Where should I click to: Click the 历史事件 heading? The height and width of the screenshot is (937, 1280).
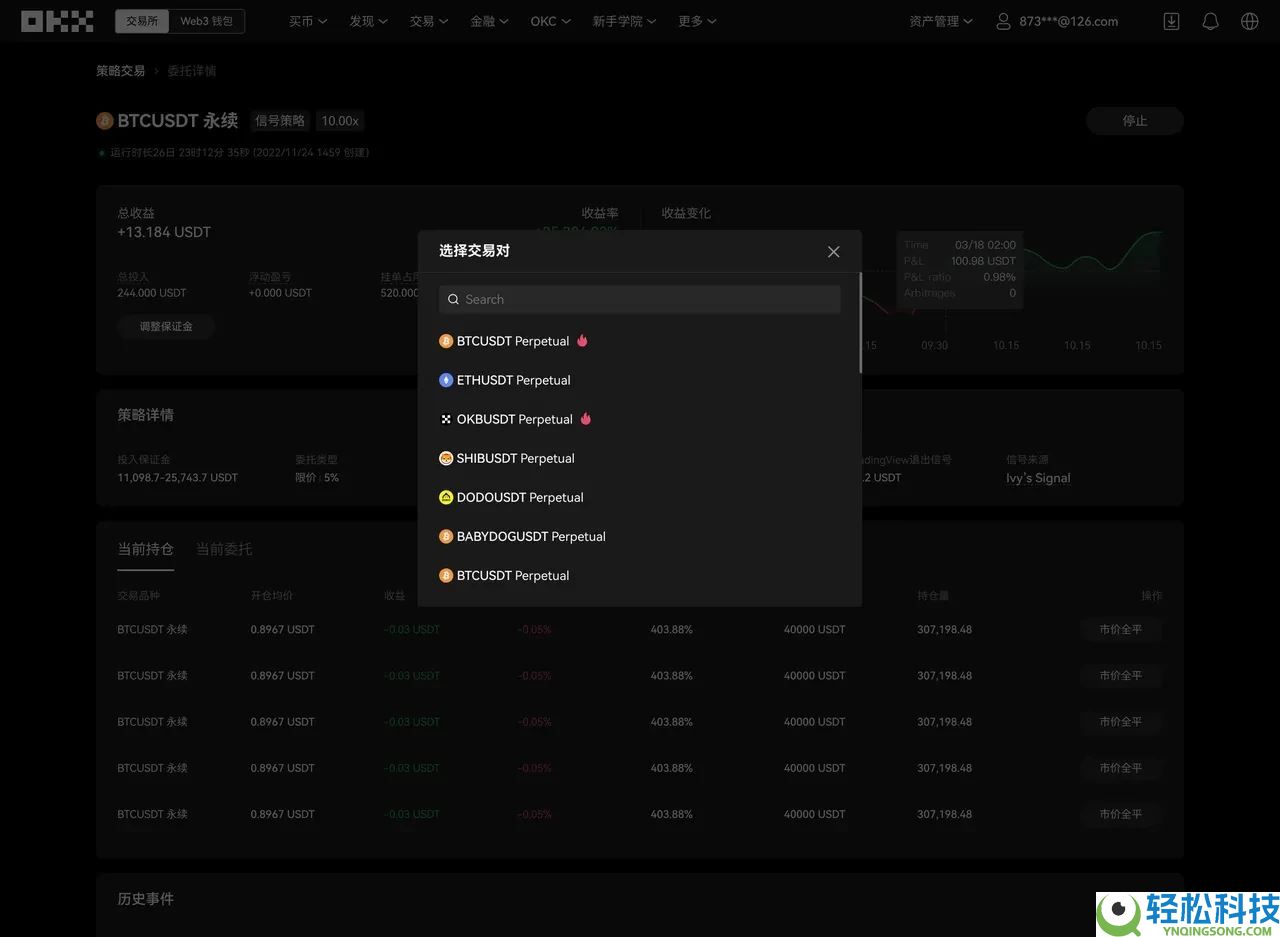point(146,899)
